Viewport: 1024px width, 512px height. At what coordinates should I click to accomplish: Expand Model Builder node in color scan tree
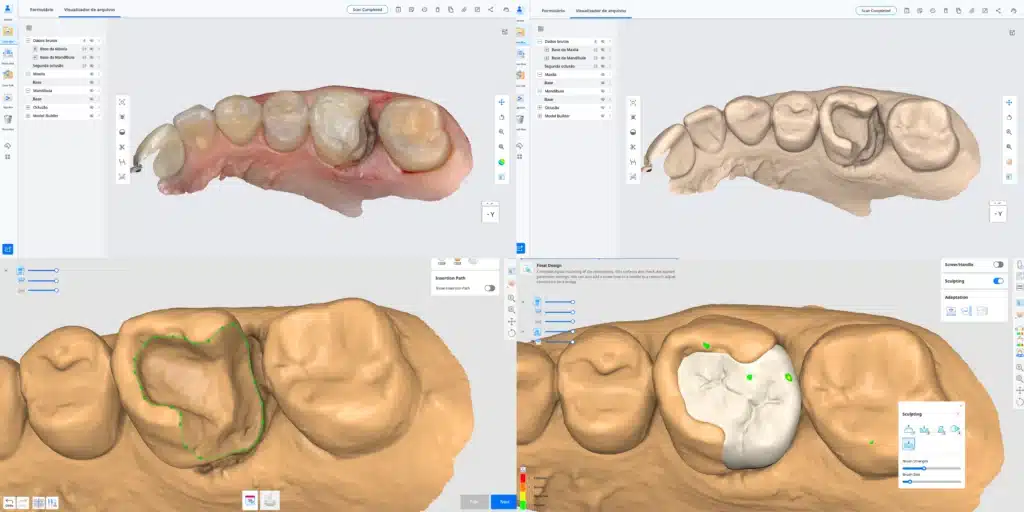point(28,116)
